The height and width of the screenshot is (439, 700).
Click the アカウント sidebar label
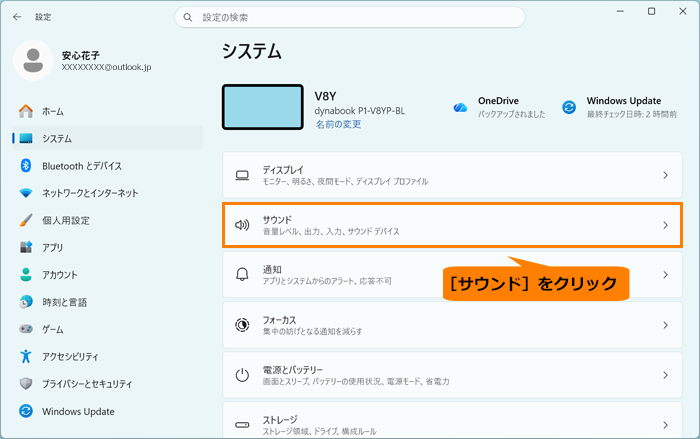[x=60, y=275]
